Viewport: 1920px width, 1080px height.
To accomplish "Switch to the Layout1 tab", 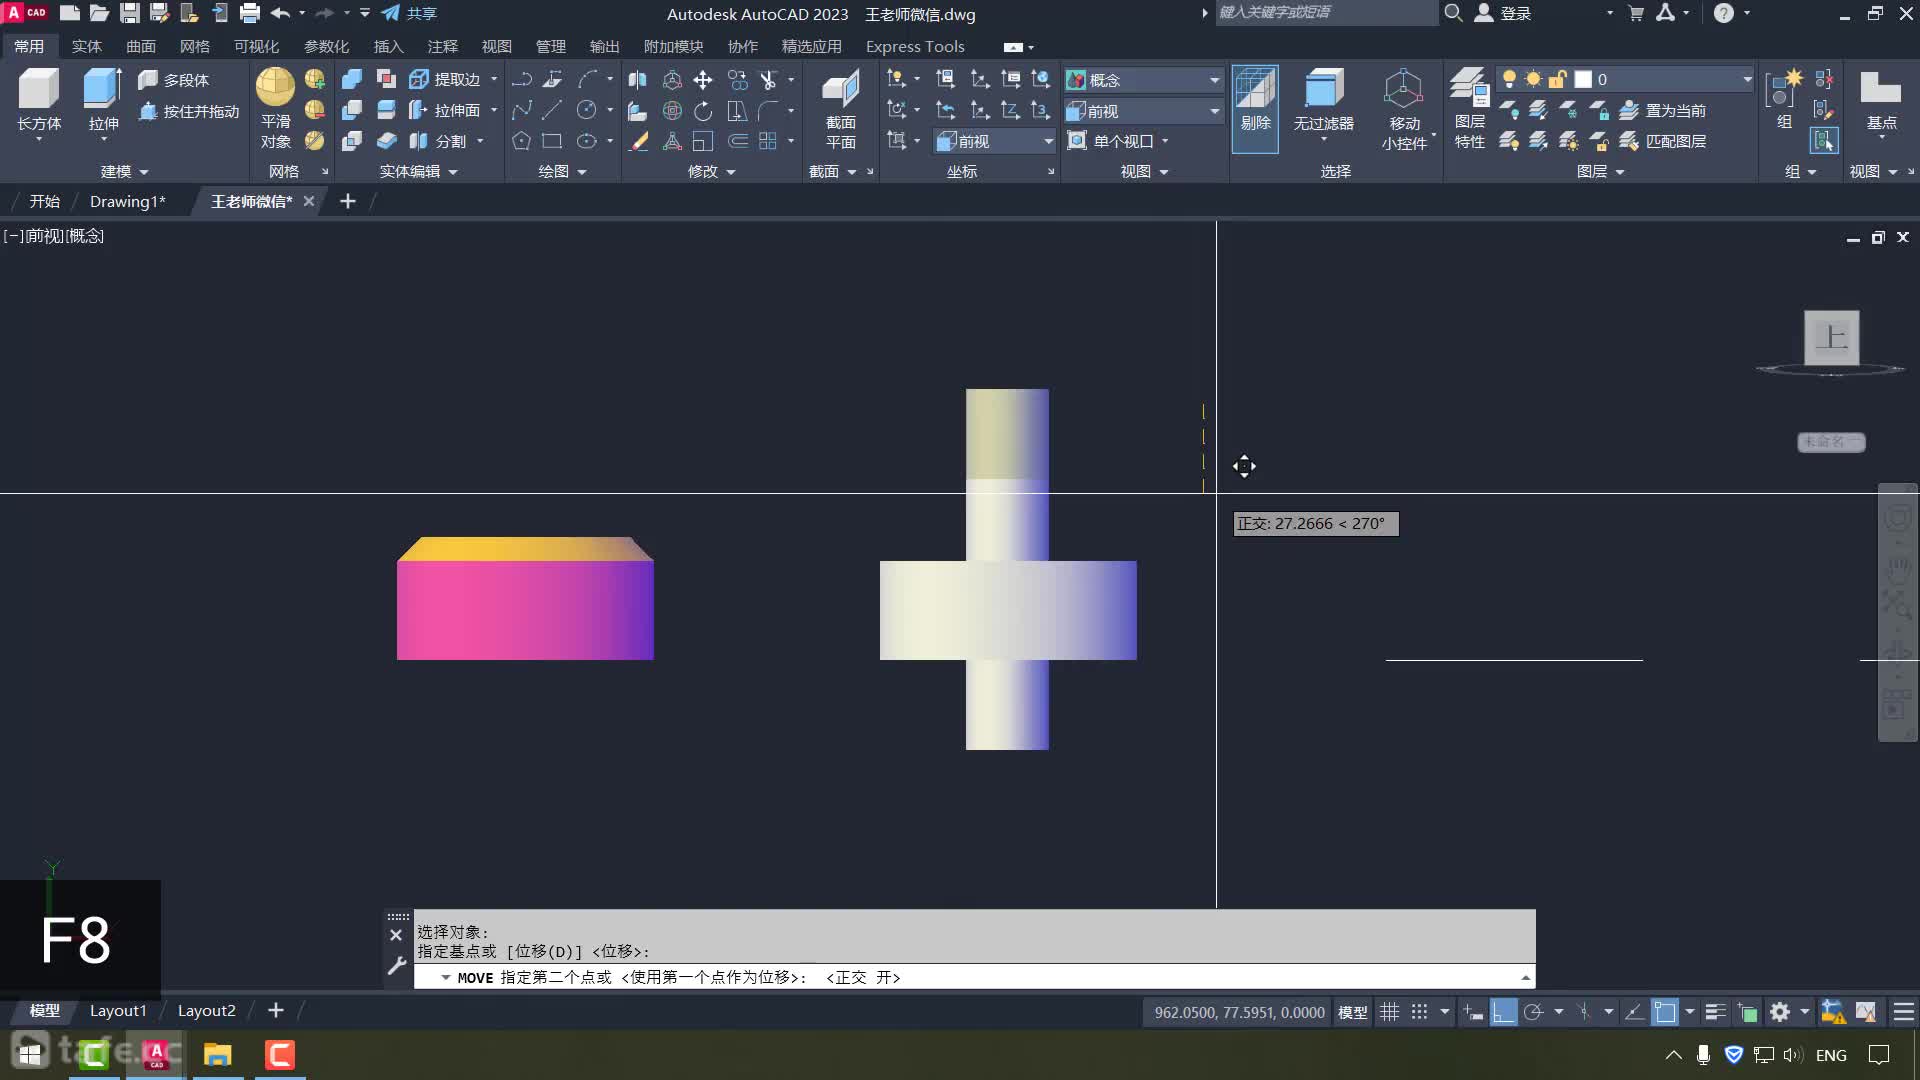I will click(118, 1011).
